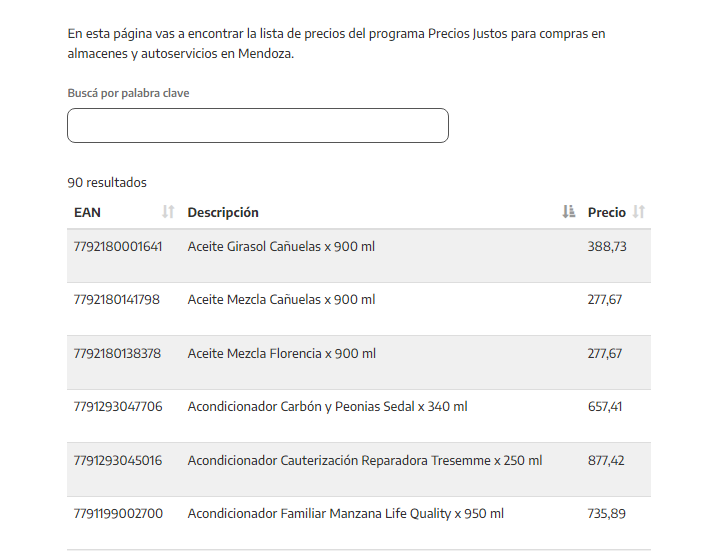Click the price 657,41
The image size is (701, 551).
(605, 406)
